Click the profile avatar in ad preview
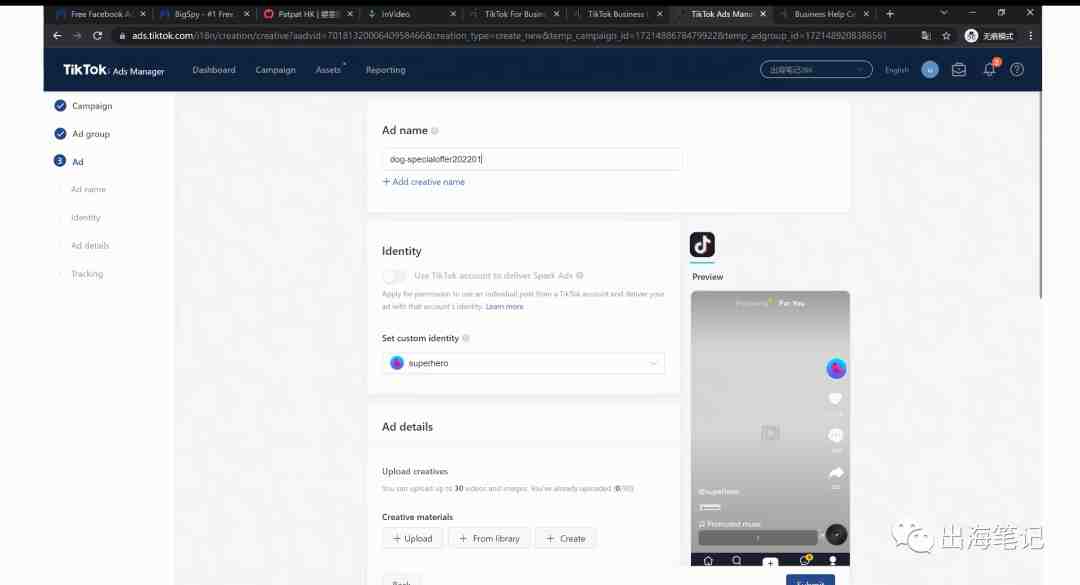This screenshot has height=585, width=1080. click(x=836, y=369)
